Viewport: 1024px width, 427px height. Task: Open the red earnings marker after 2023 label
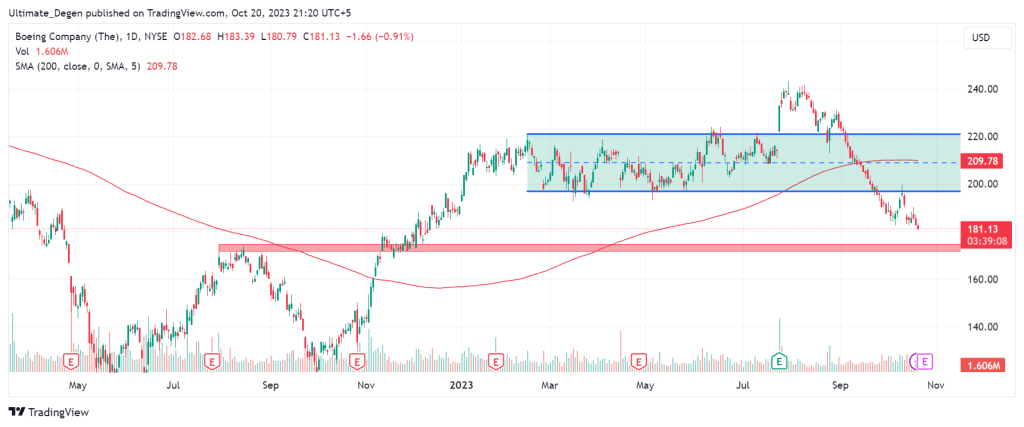496,360
